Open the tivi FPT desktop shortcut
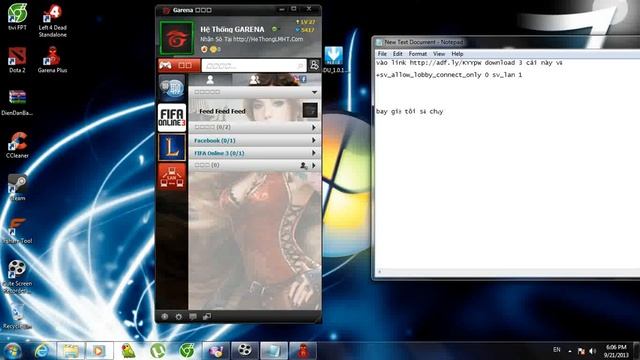 [x=17, y=17]
